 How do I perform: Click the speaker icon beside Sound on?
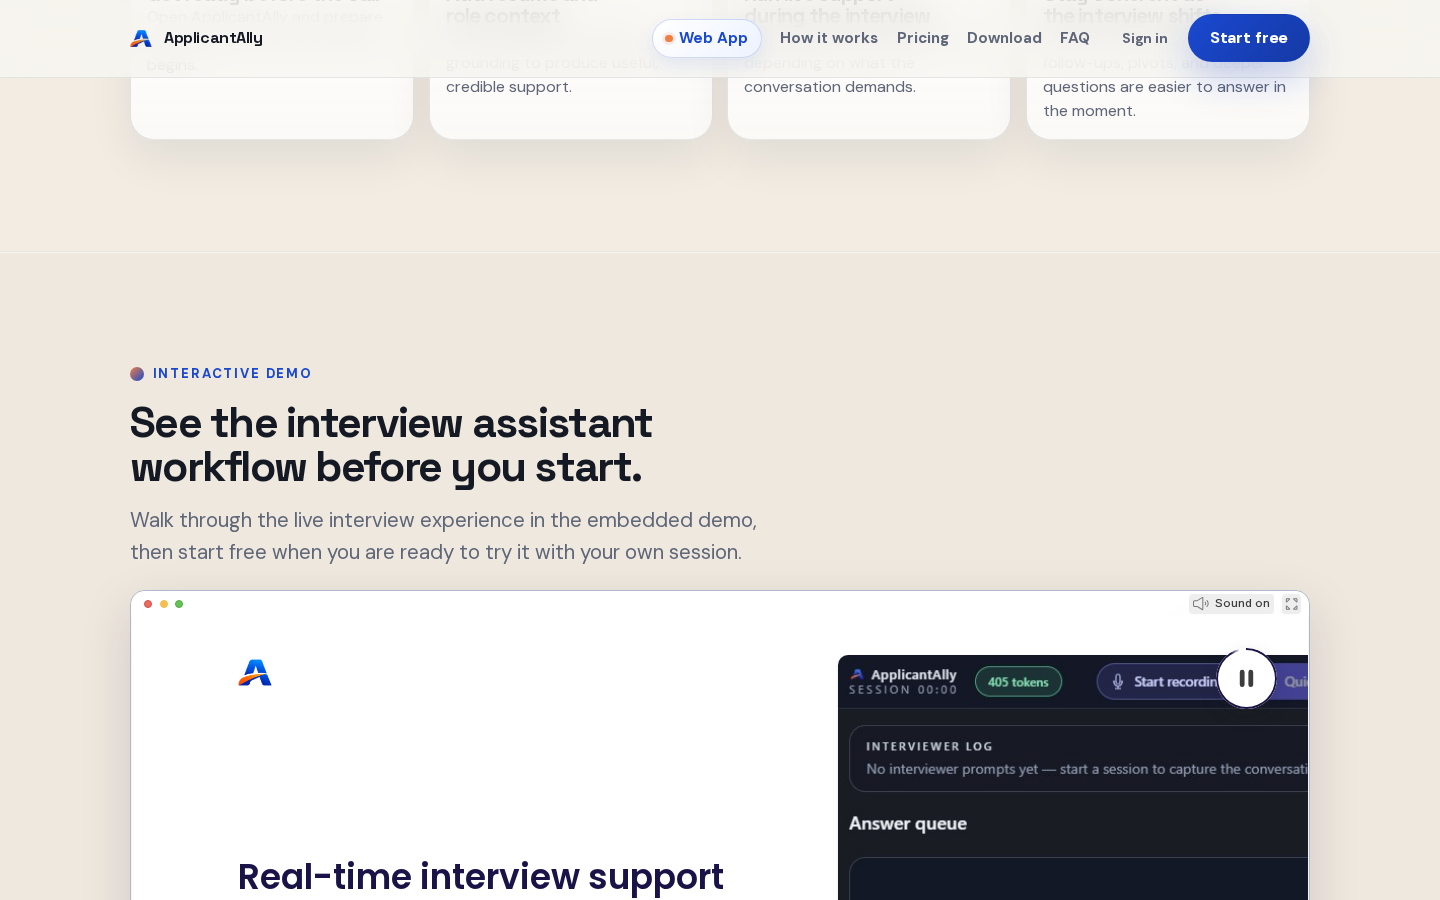(1201, 604)
